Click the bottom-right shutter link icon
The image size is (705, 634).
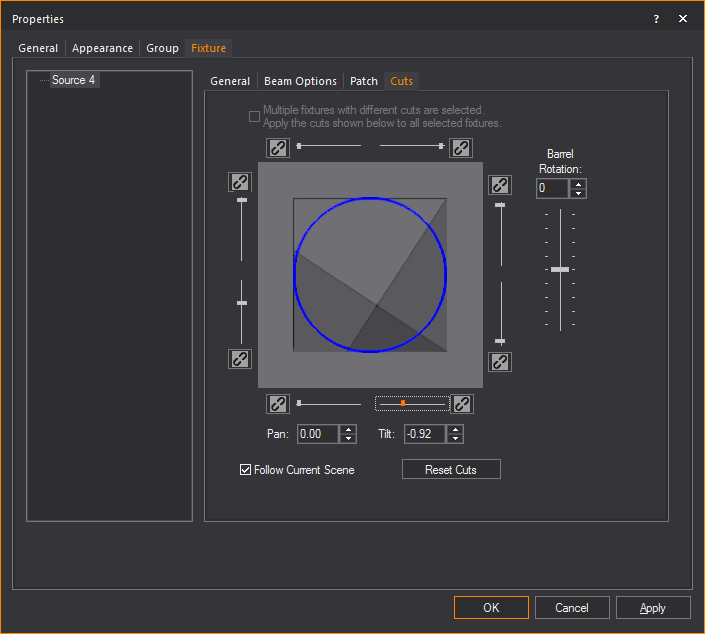coord(461,404)
